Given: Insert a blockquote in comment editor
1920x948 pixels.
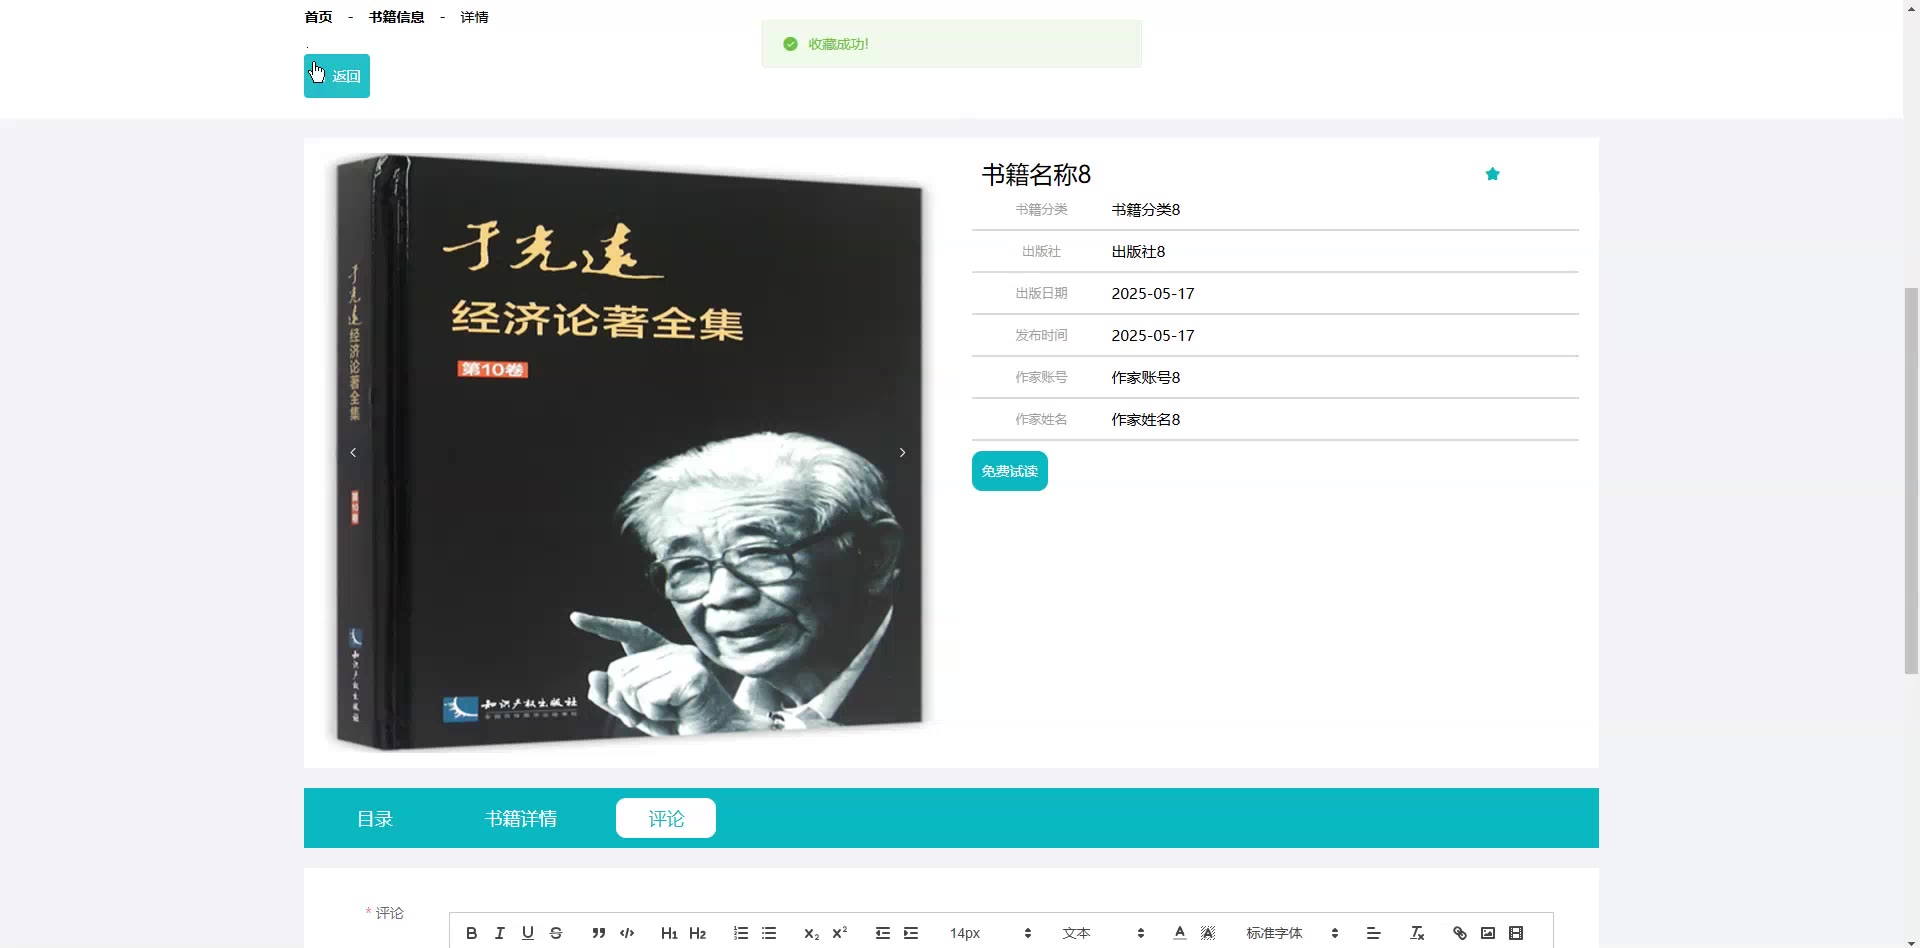Looking at the screenshot, I should coord(598,933).
